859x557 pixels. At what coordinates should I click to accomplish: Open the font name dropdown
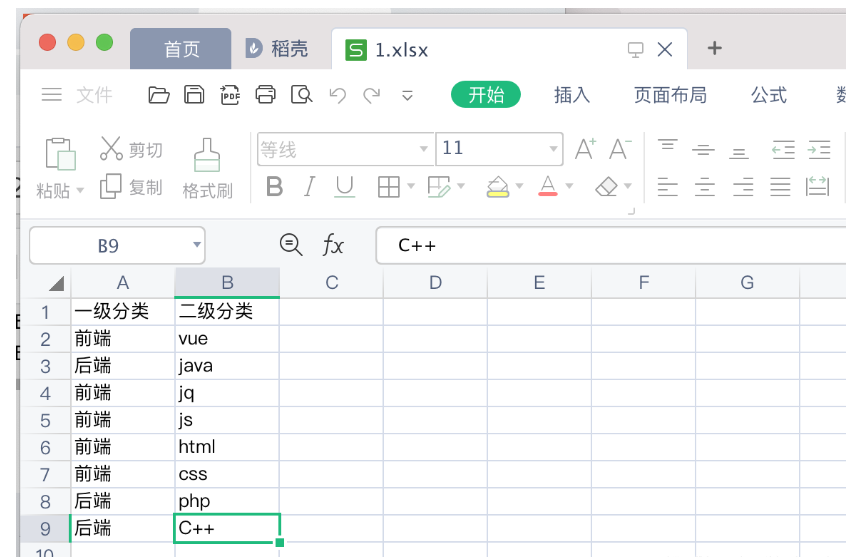point(423,149)
